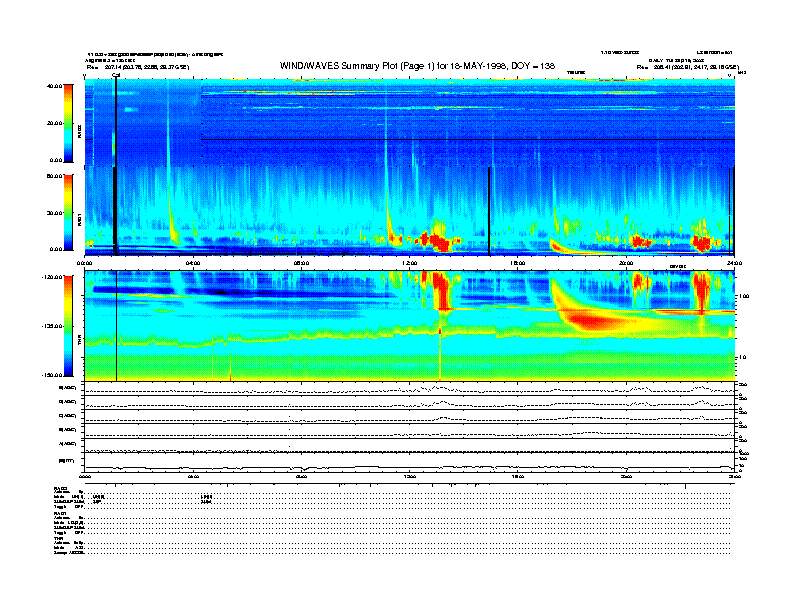Click the Cal marker label above the RAD2 panel

[116, 75]
